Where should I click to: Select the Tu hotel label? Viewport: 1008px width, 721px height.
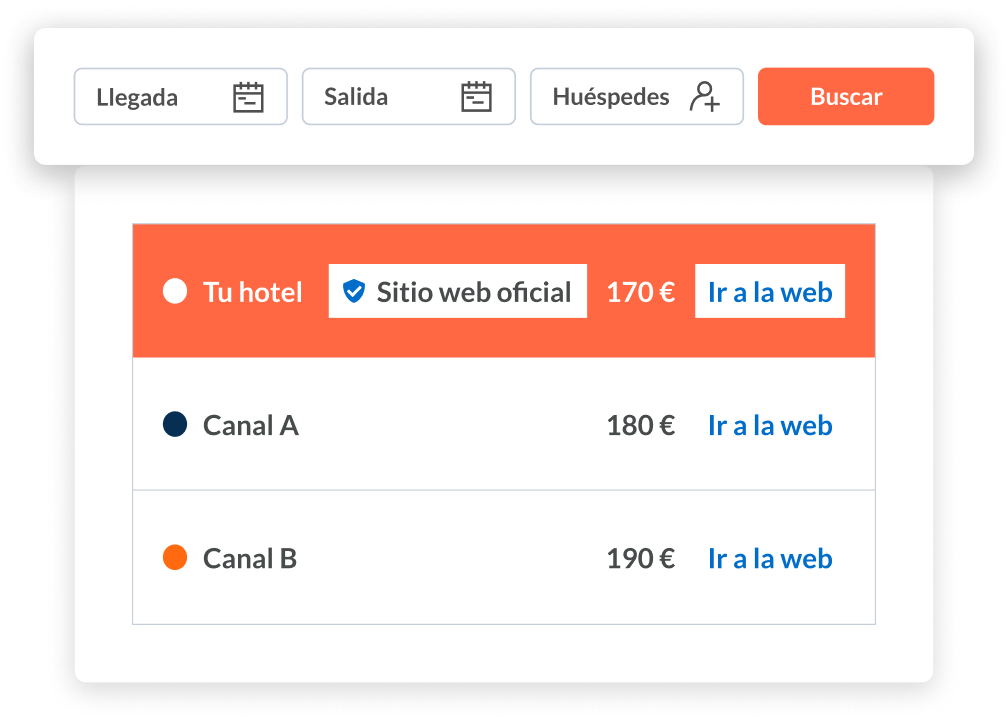(x=252, y=292)
